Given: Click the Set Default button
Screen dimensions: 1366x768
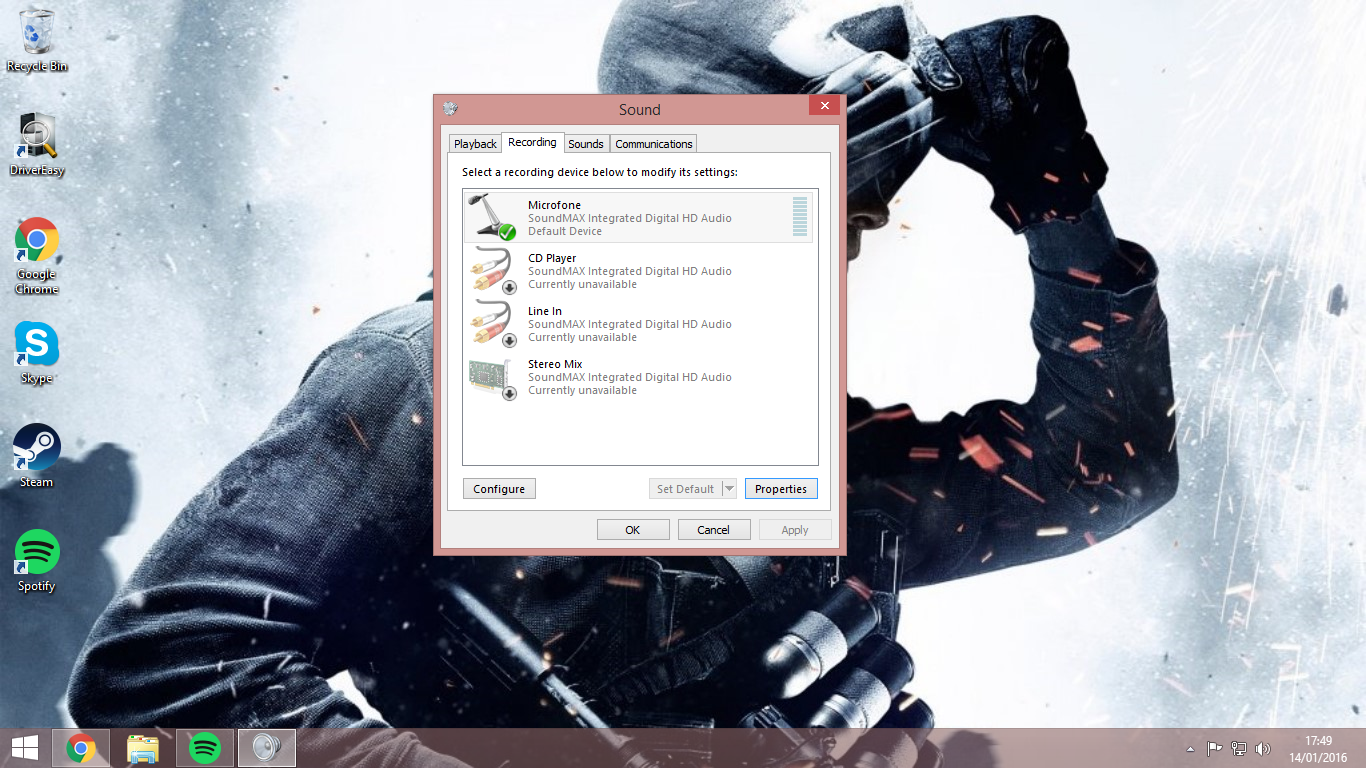Looking at the screenshot, I should (x=685, y=489).
